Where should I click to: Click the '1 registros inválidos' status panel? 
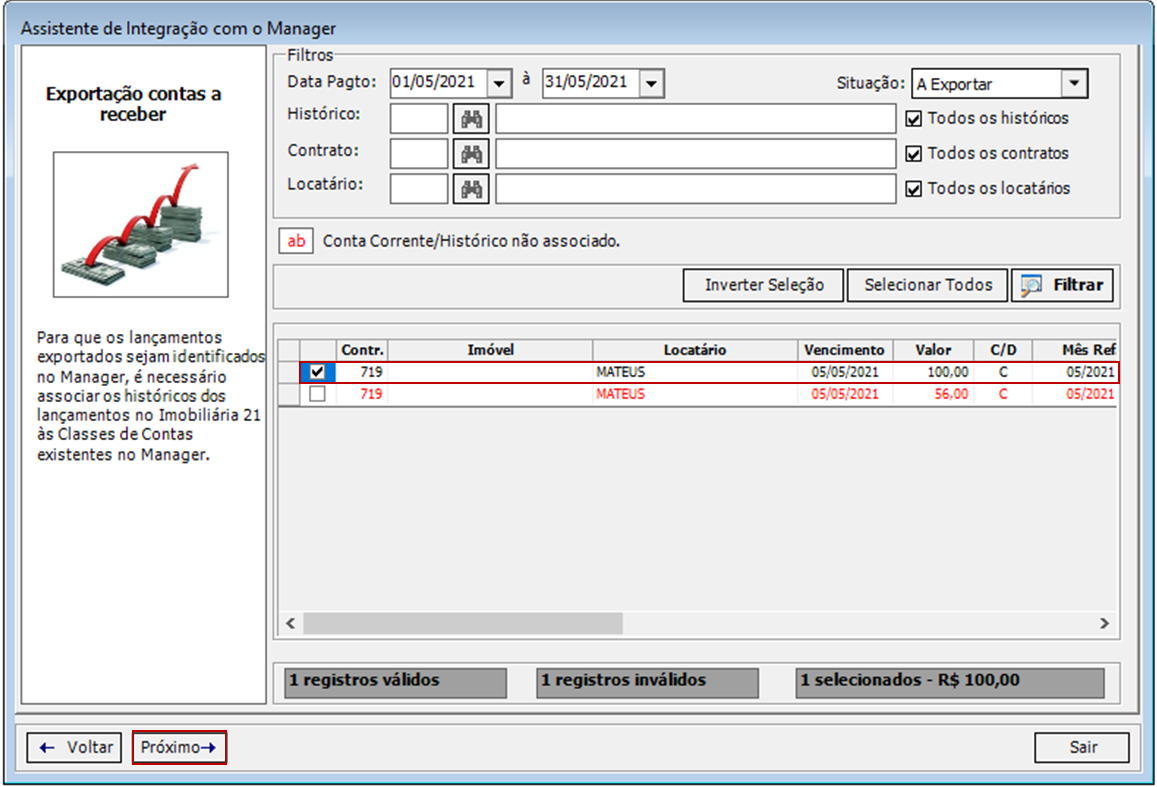[x=647, y=682]
